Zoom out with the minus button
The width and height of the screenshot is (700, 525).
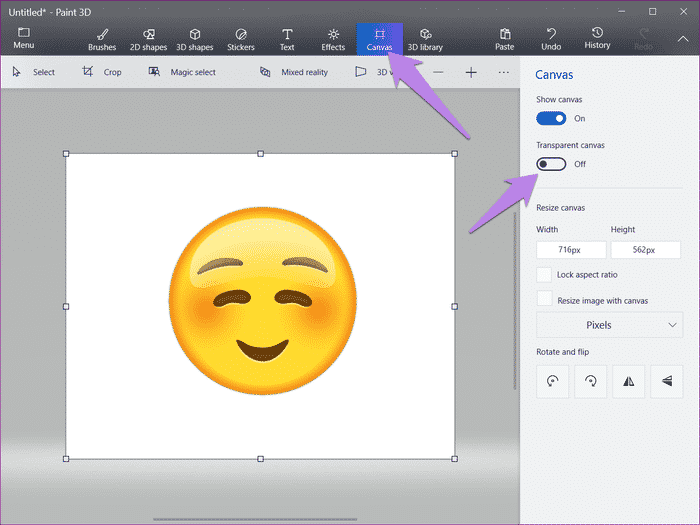438,72
